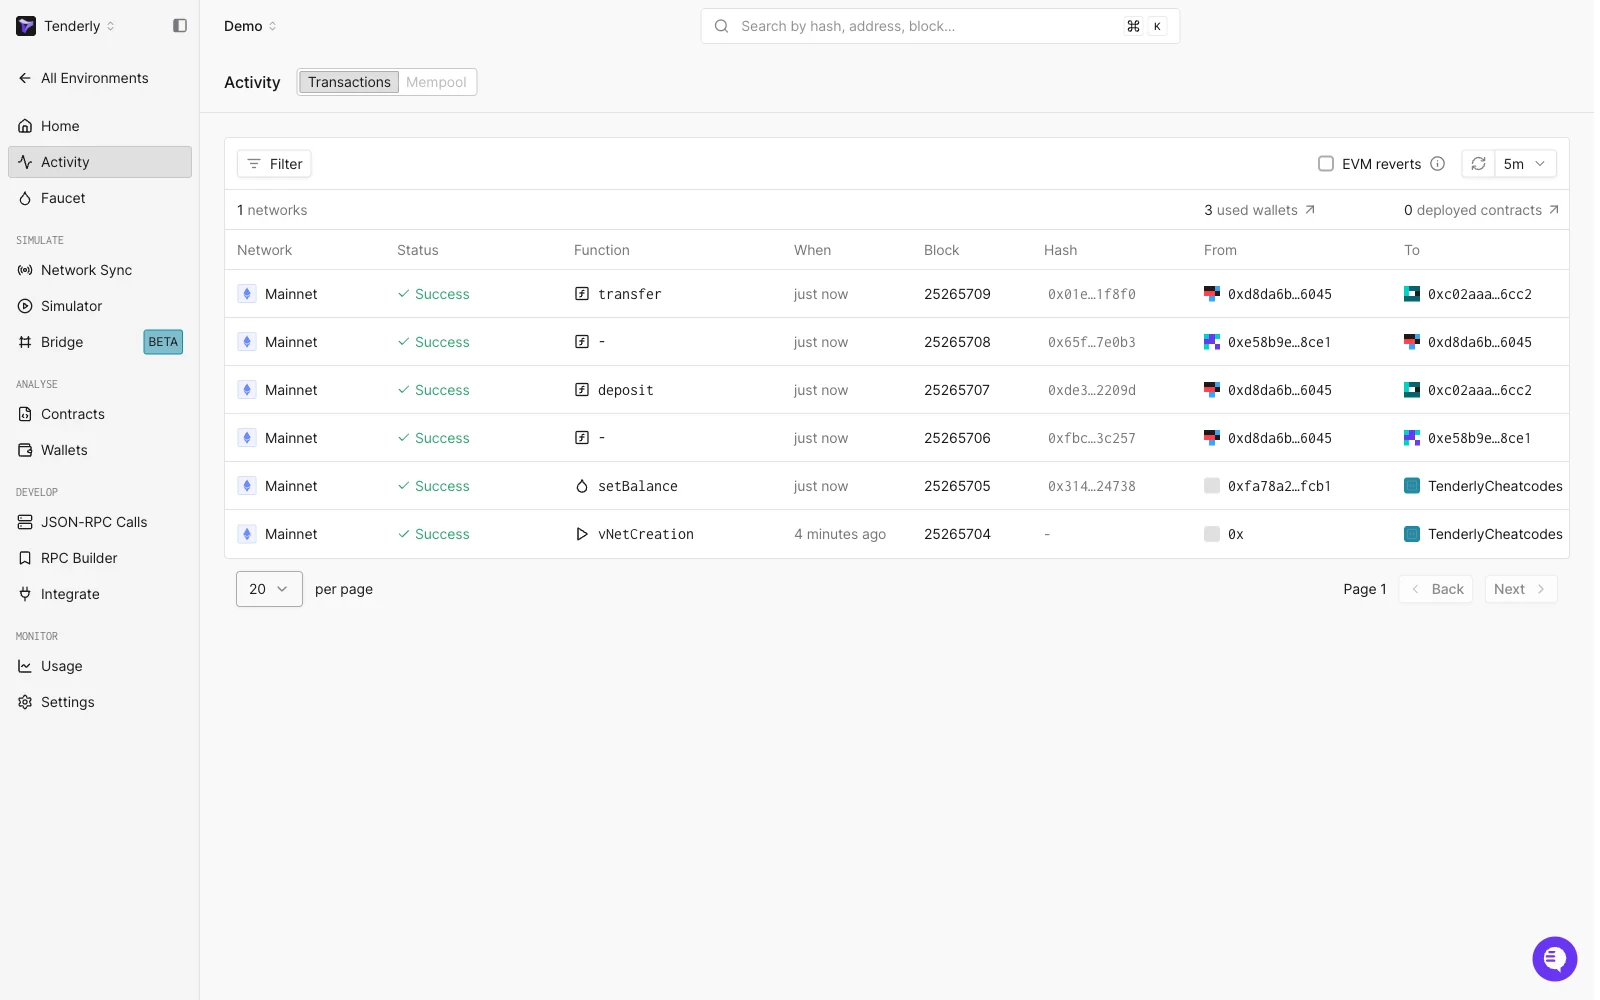Click the When column header
Image resolution: width=1600 pixels, height=1000 pixels.
[813, 250]
